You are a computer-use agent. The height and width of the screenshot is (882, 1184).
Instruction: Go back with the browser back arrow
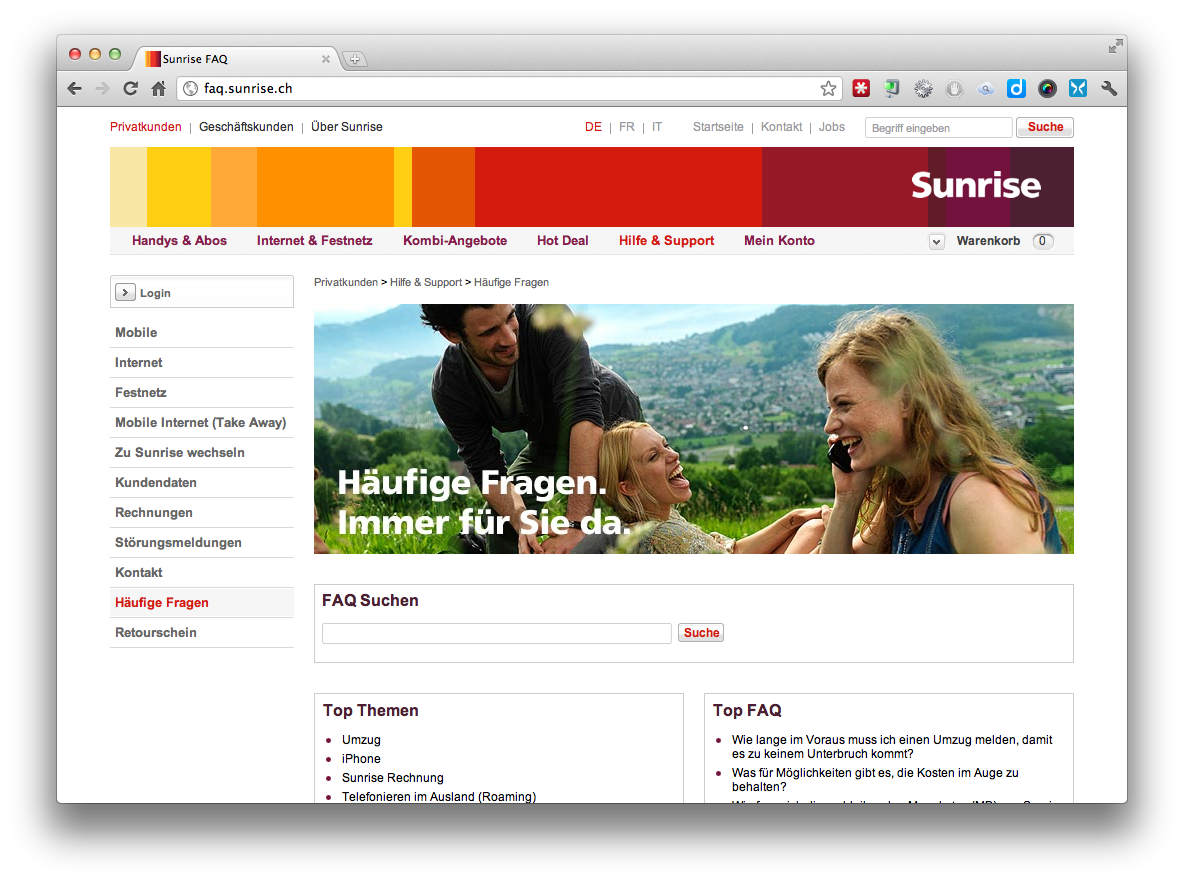(x=74, y=88)
